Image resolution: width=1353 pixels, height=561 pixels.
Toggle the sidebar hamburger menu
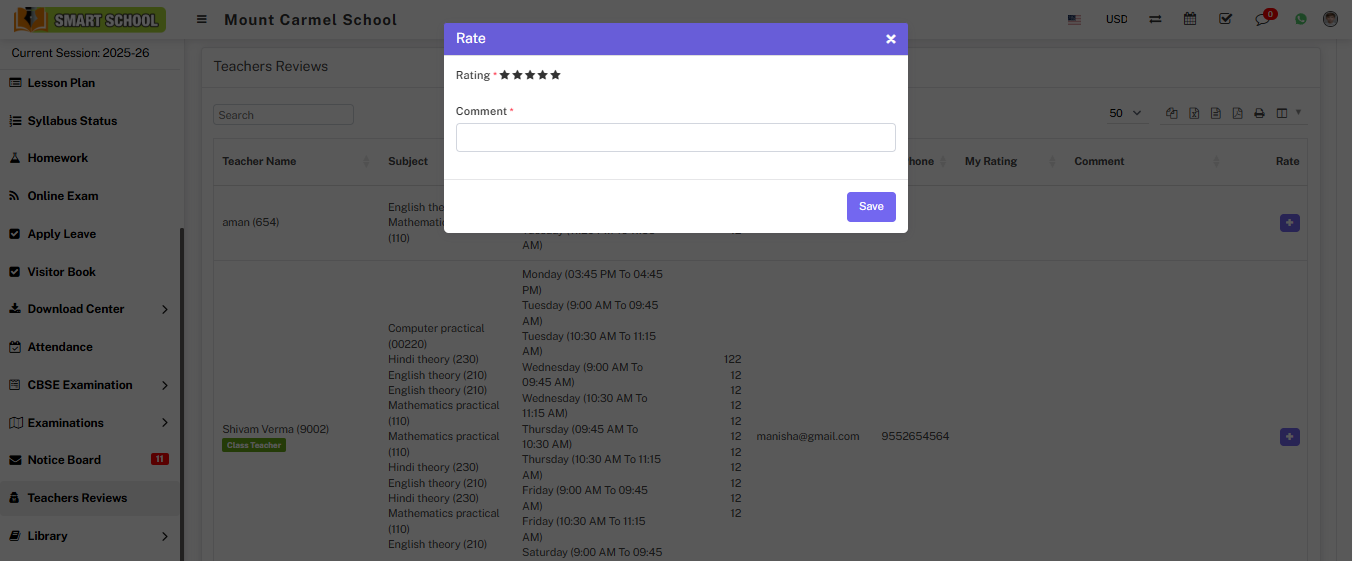coord(202,20)
